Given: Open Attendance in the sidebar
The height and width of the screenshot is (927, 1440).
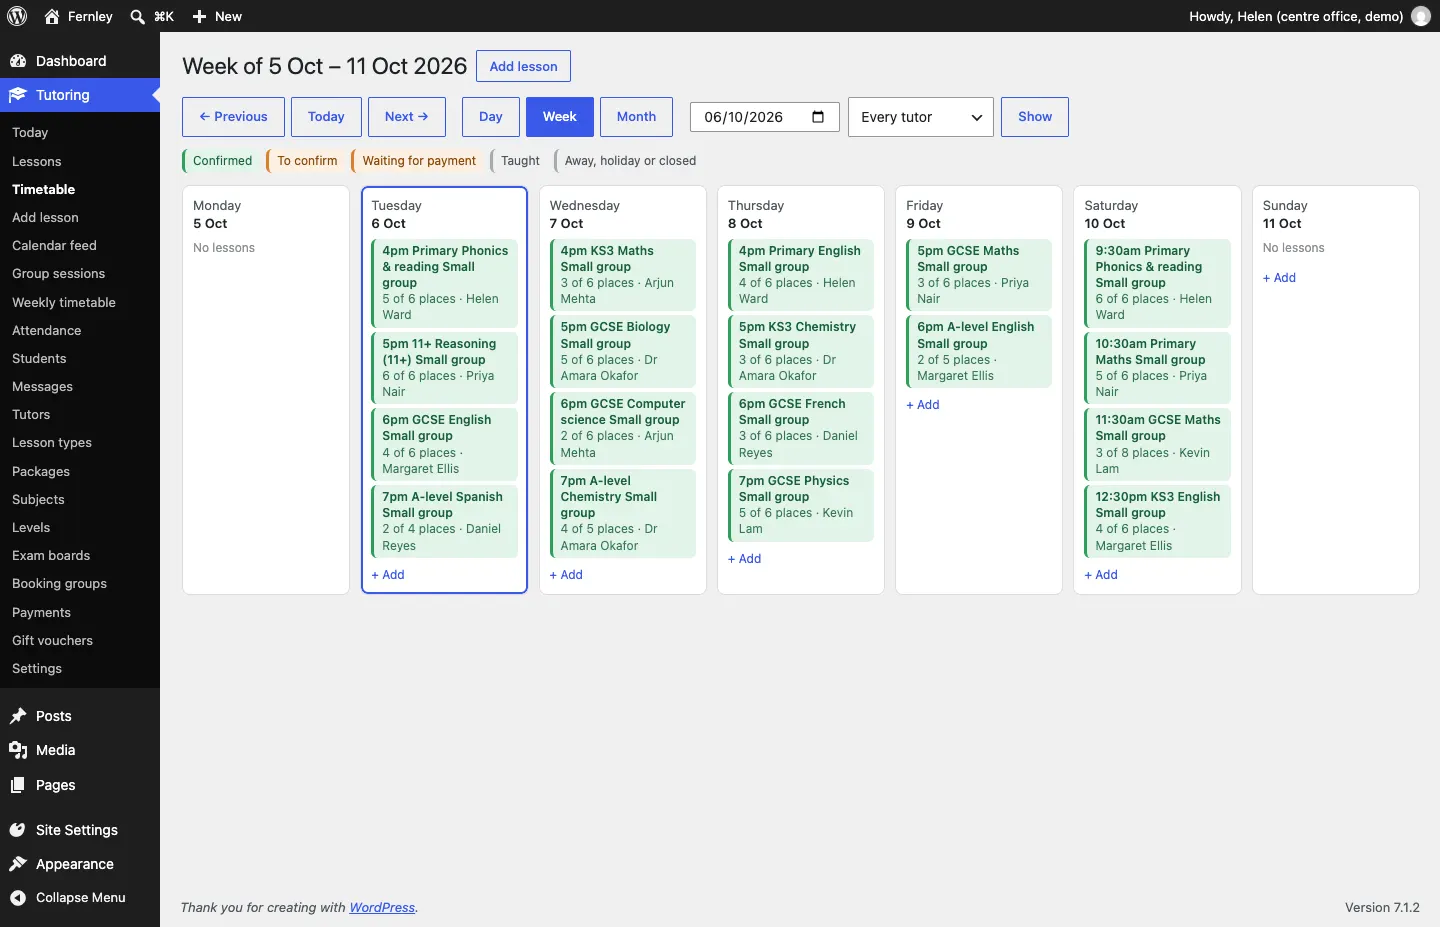Looking at the screenshot, I should [47, 330].
